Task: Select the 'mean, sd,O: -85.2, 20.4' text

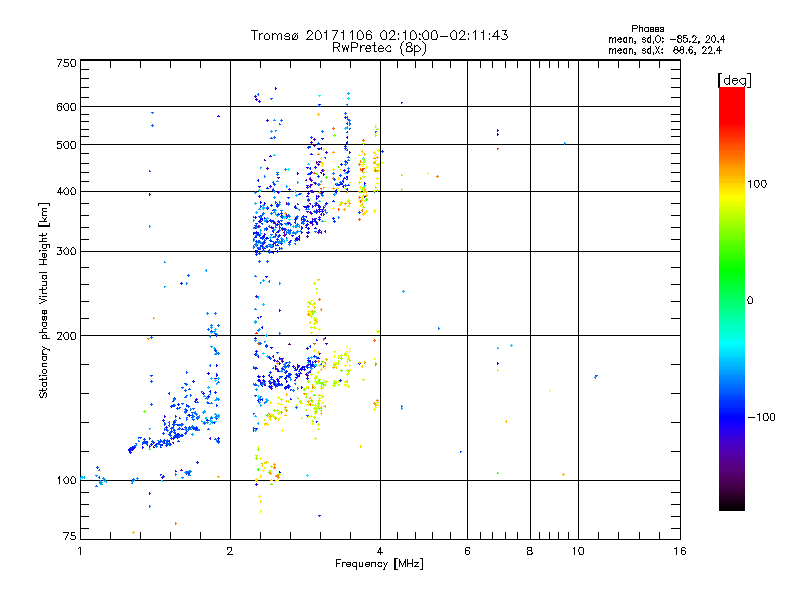Action: click(666, 40)
